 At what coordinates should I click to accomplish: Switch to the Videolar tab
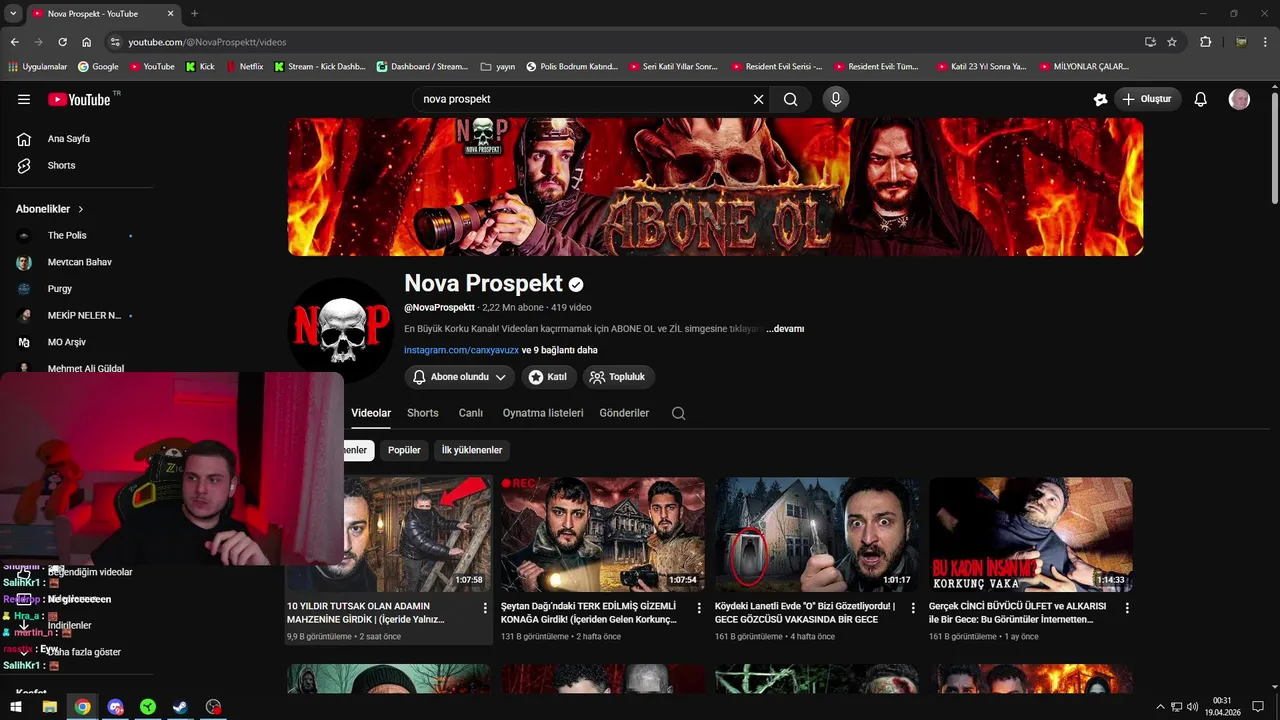[x=371, y=413]
